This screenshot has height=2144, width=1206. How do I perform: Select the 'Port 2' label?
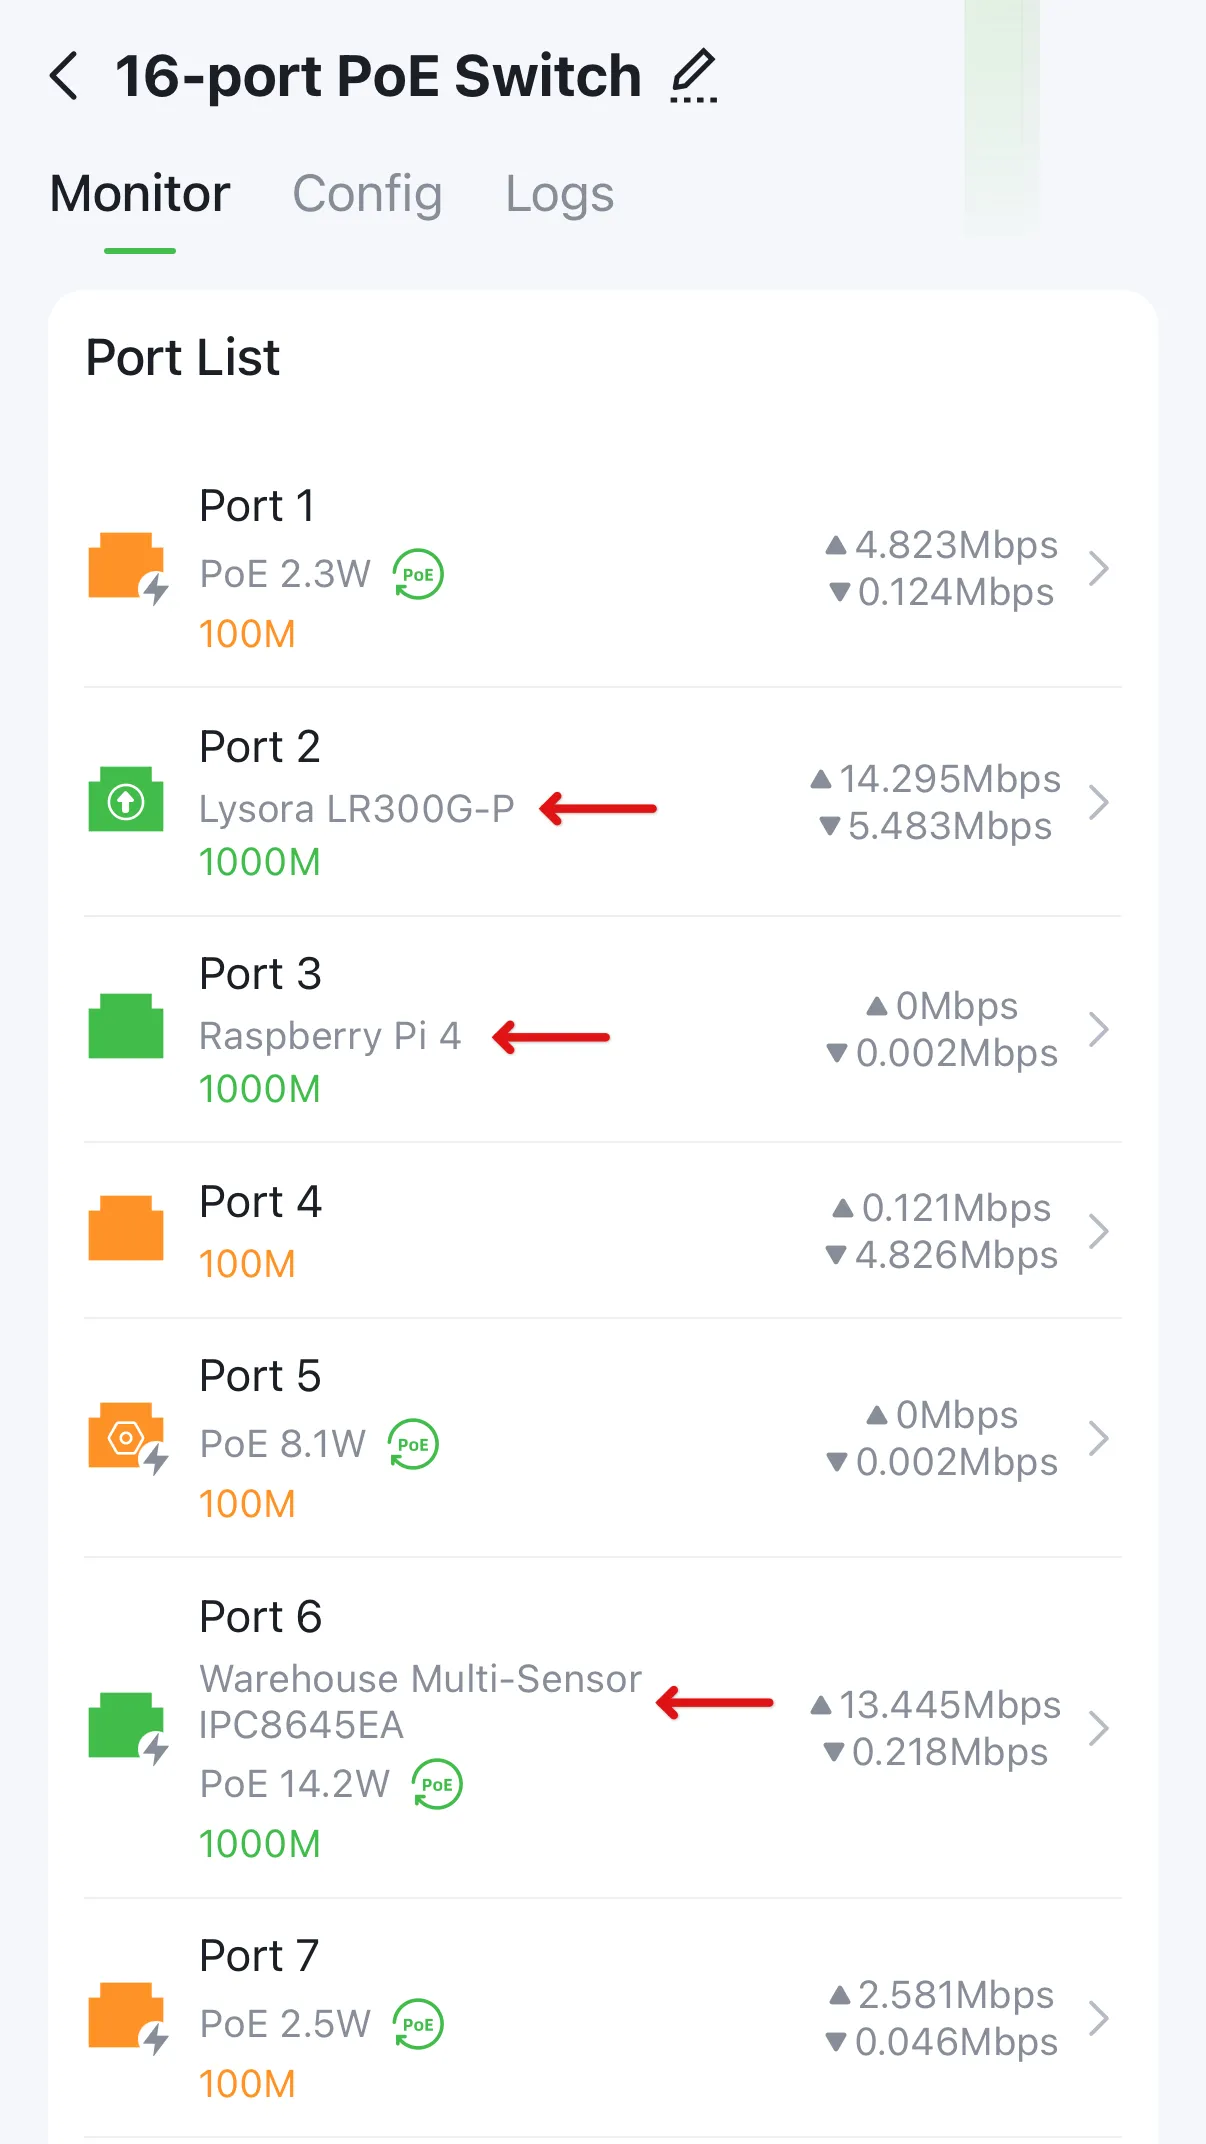tap(260, 747)
